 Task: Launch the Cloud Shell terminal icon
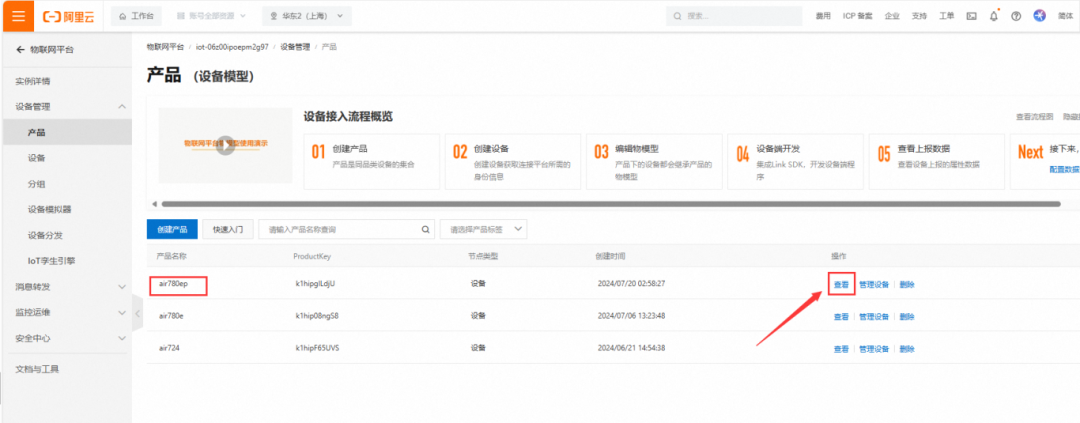[x=971, y=17]
